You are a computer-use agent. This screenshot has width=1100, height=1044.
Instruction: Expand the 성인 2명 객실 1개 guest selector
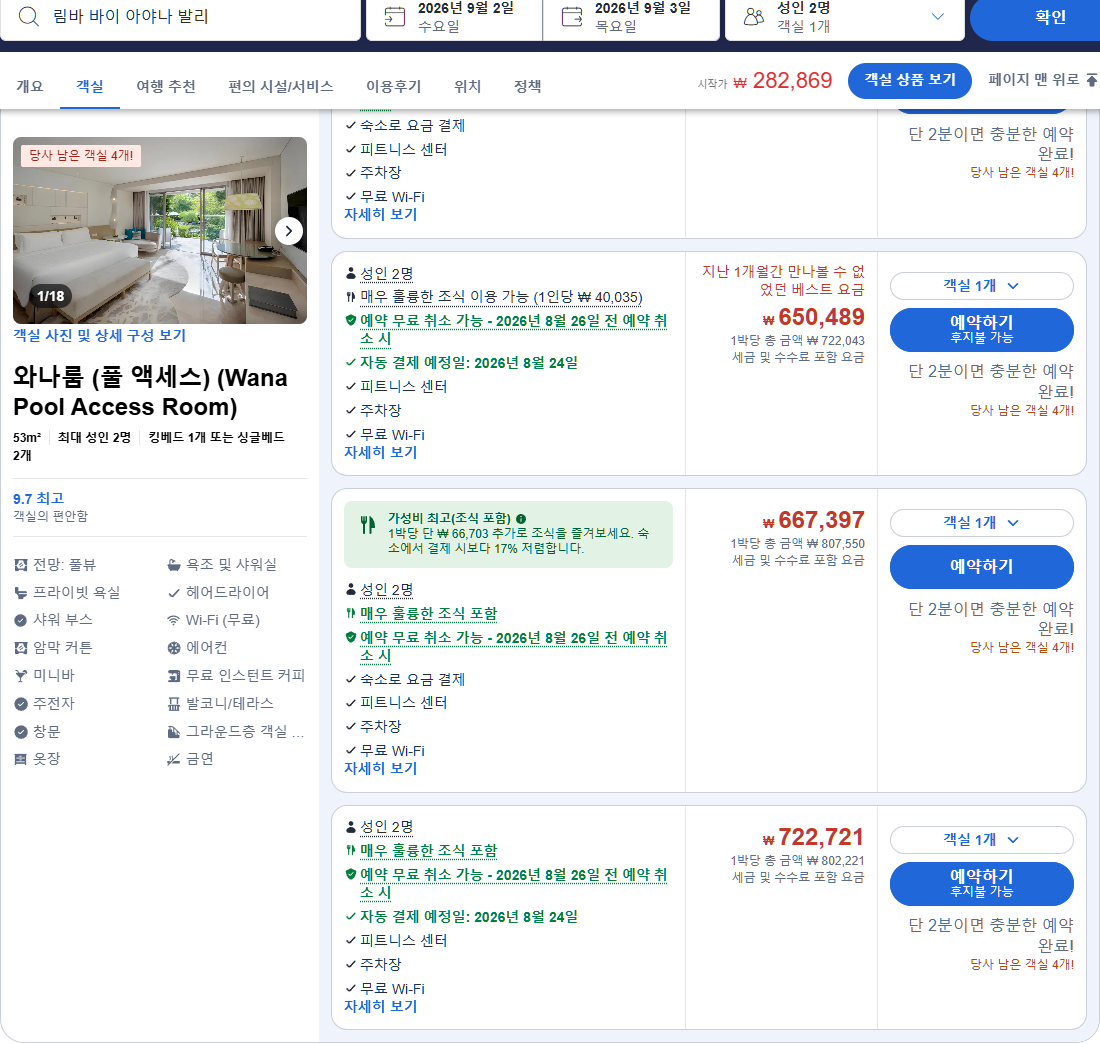pyautogui.click(x=845, y=17)
